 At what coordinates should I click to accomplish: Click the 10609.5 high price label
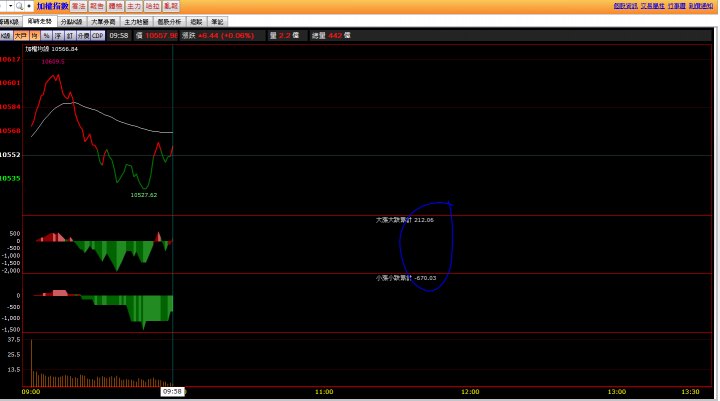coord(53,62)
